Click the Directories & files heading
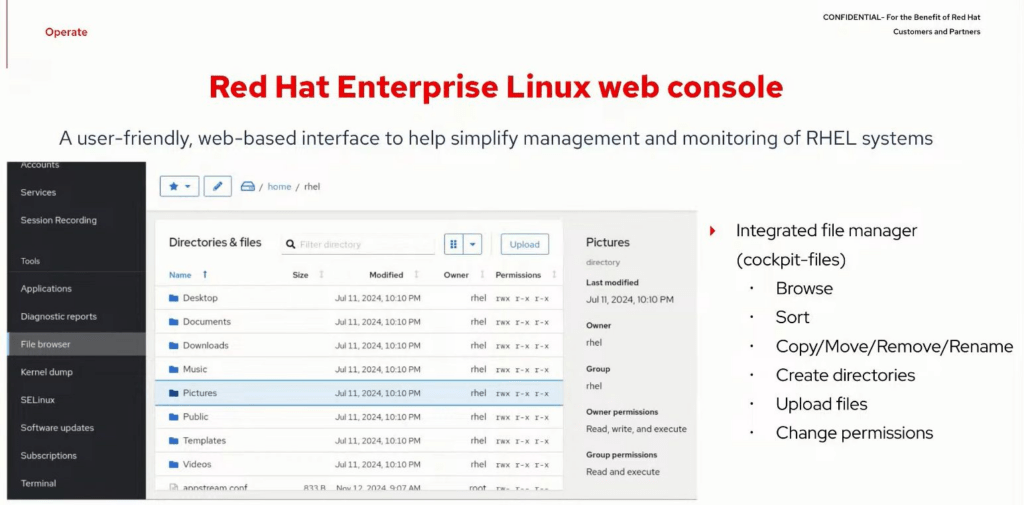Screen dimensions: 1024x505 215,242
